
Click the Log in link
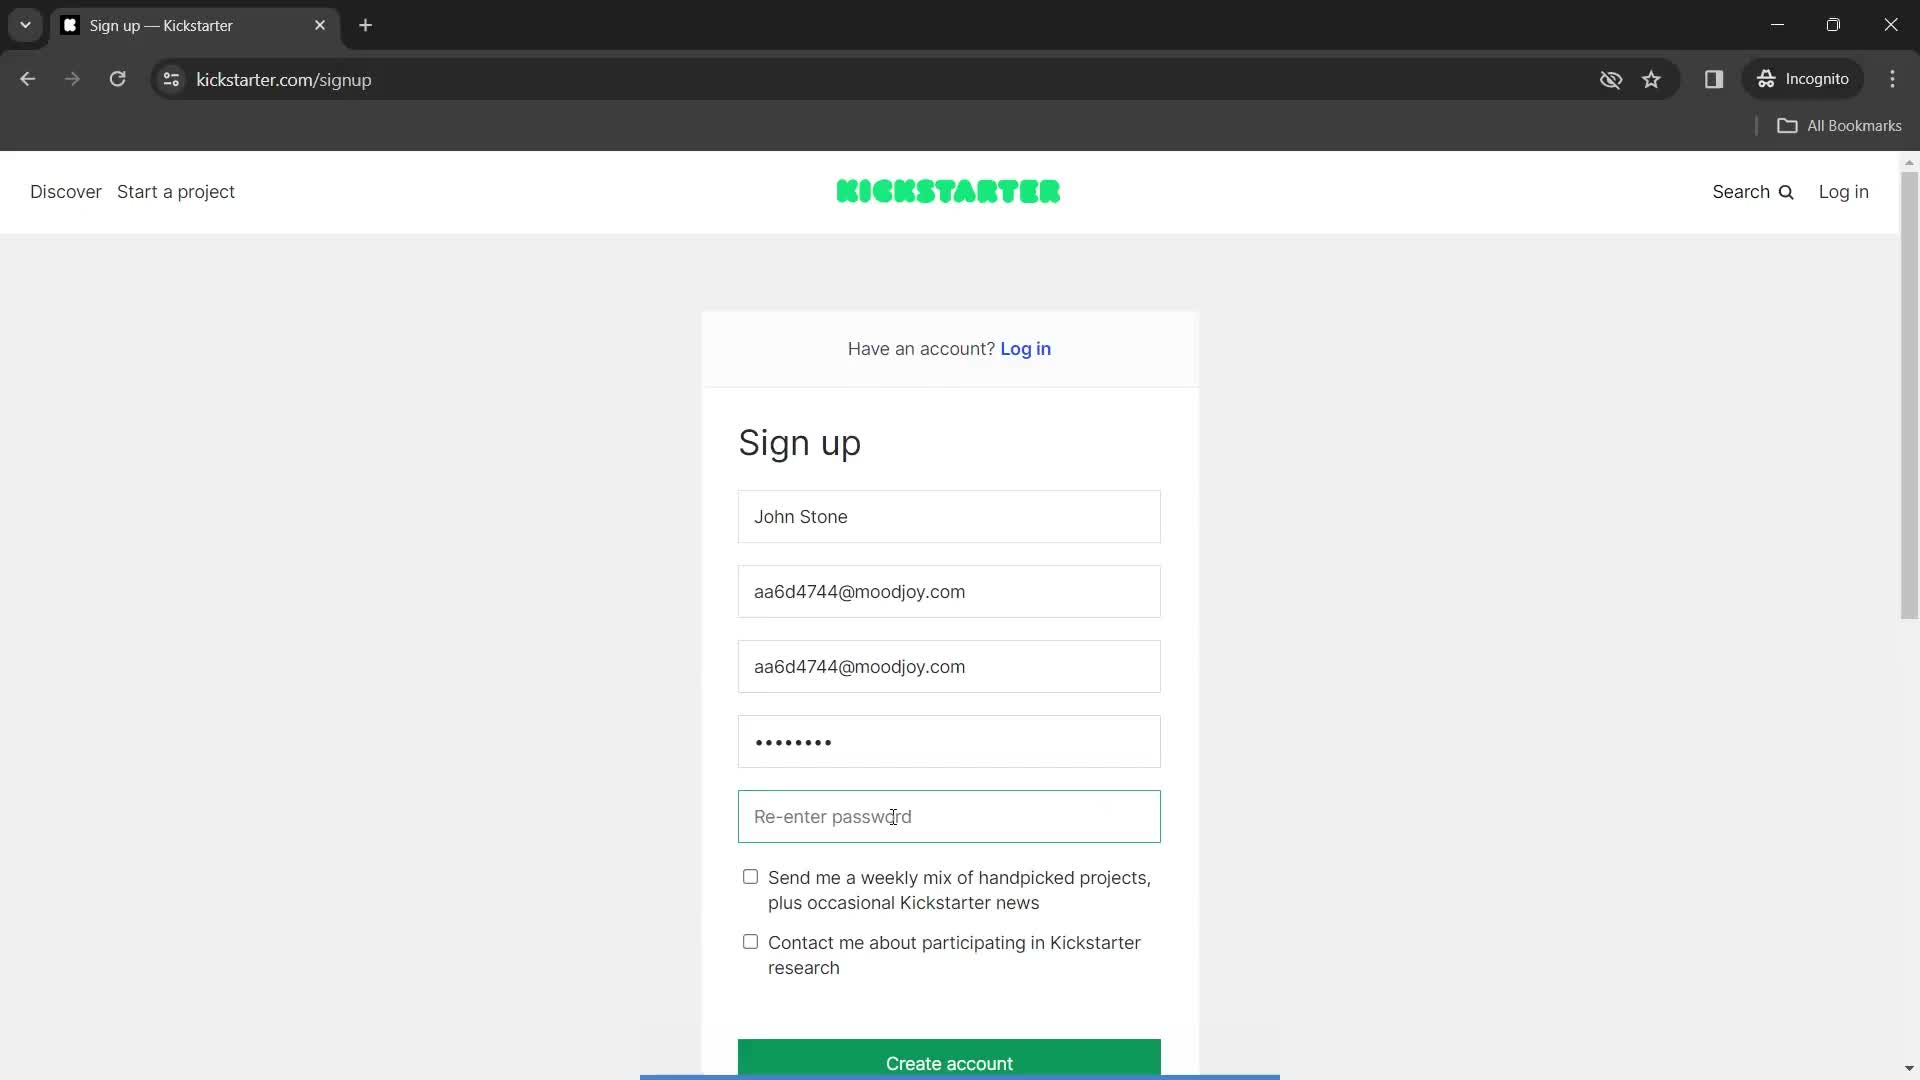tap(1026, 348)
